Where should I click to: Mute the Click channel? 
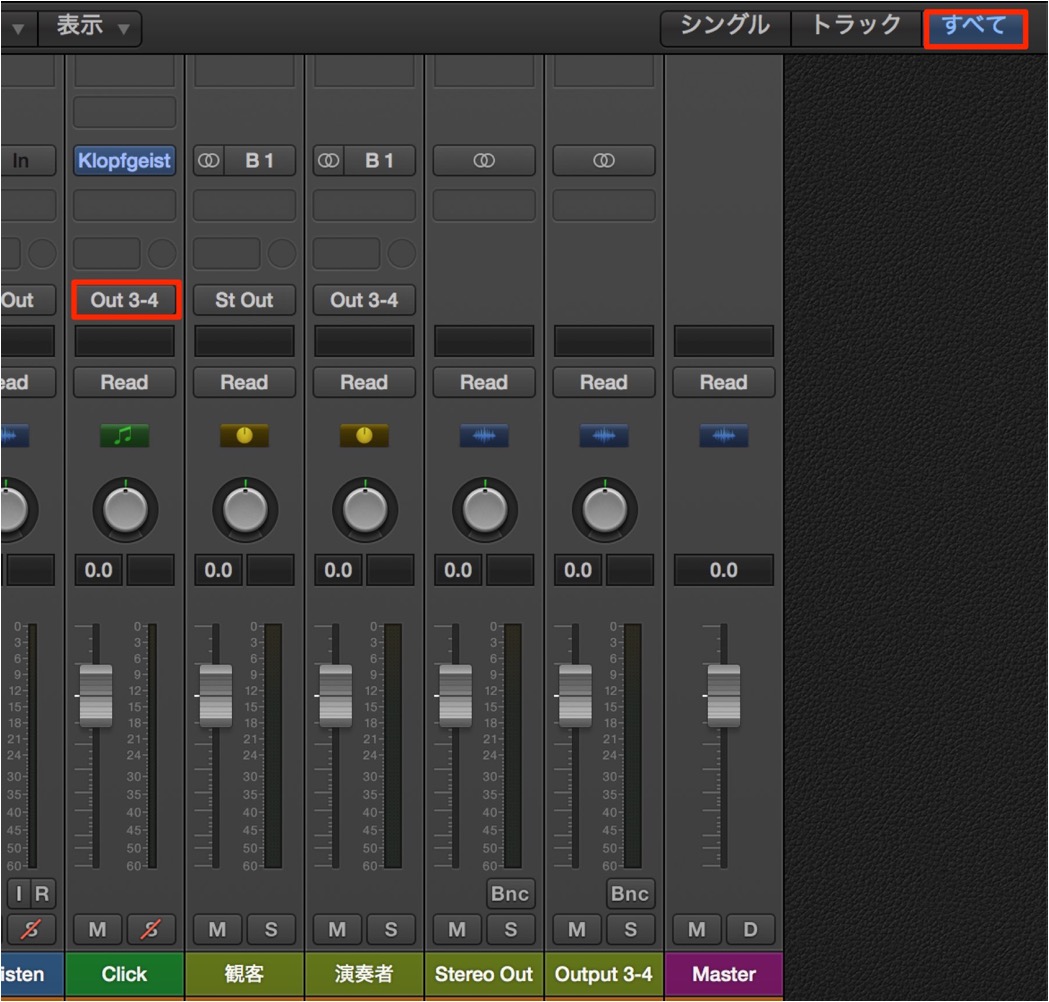98,929
